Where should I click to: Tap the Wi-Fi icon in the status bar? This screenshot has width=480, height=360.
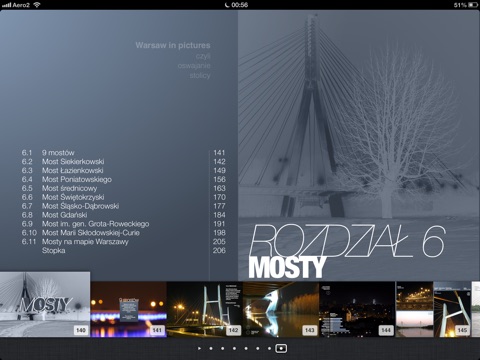coord(37,5)
